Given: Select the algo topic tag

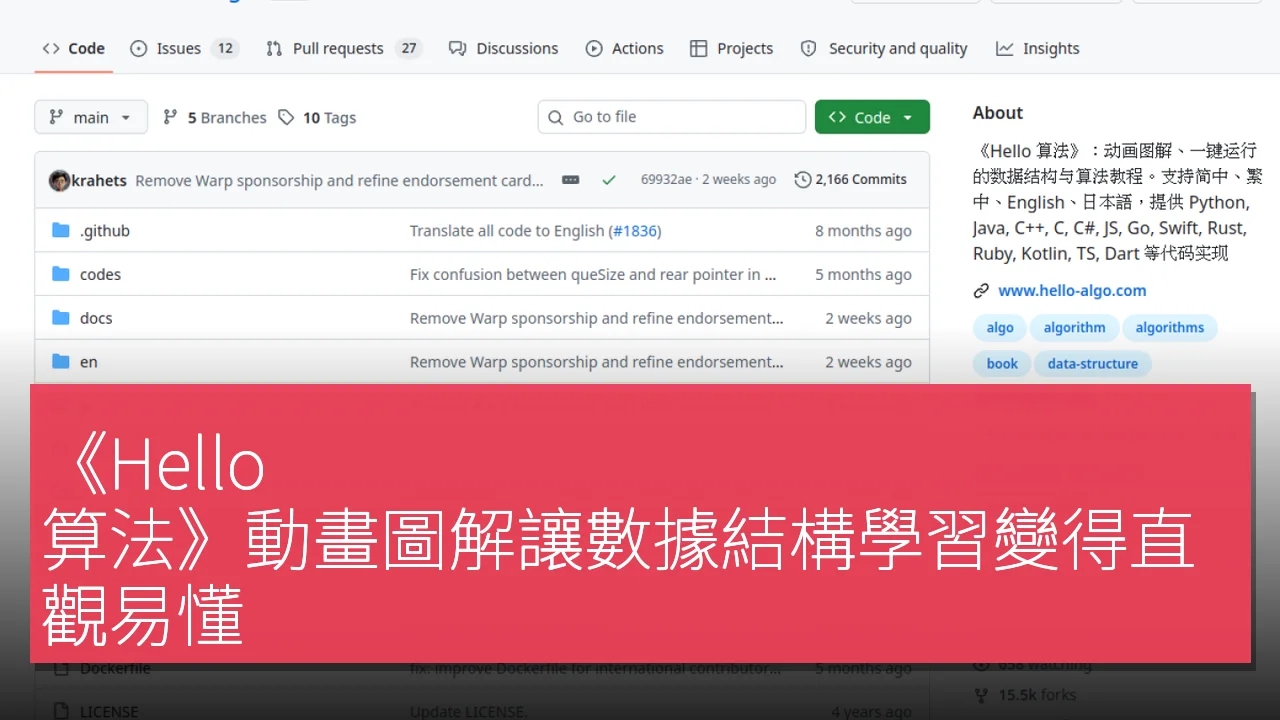Looking at the screenshot, I should coord(1000,327).
